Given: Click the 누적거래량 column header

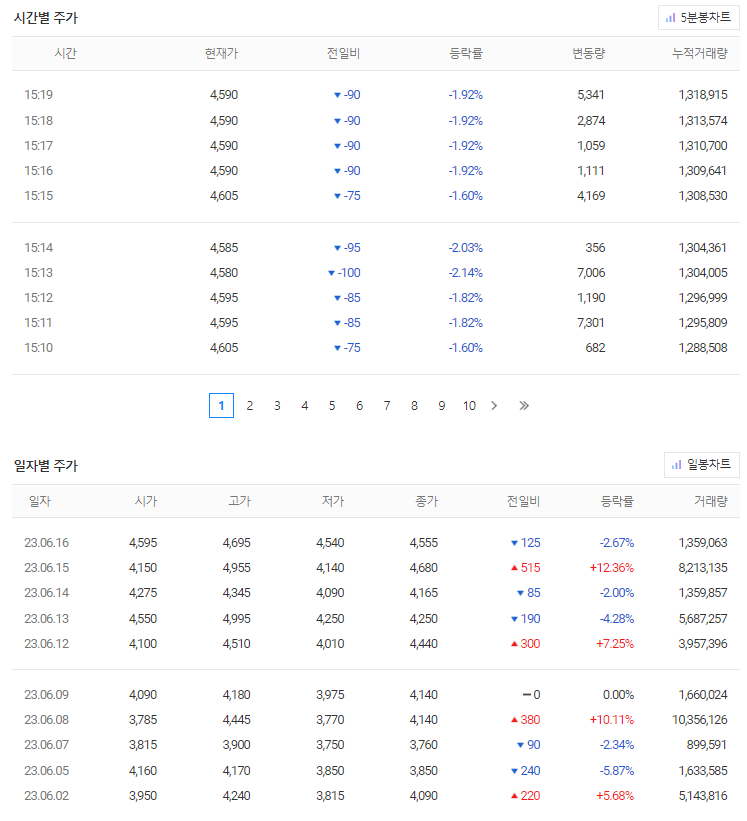Looking at the screenshot, I should click(x=700, y=53).
